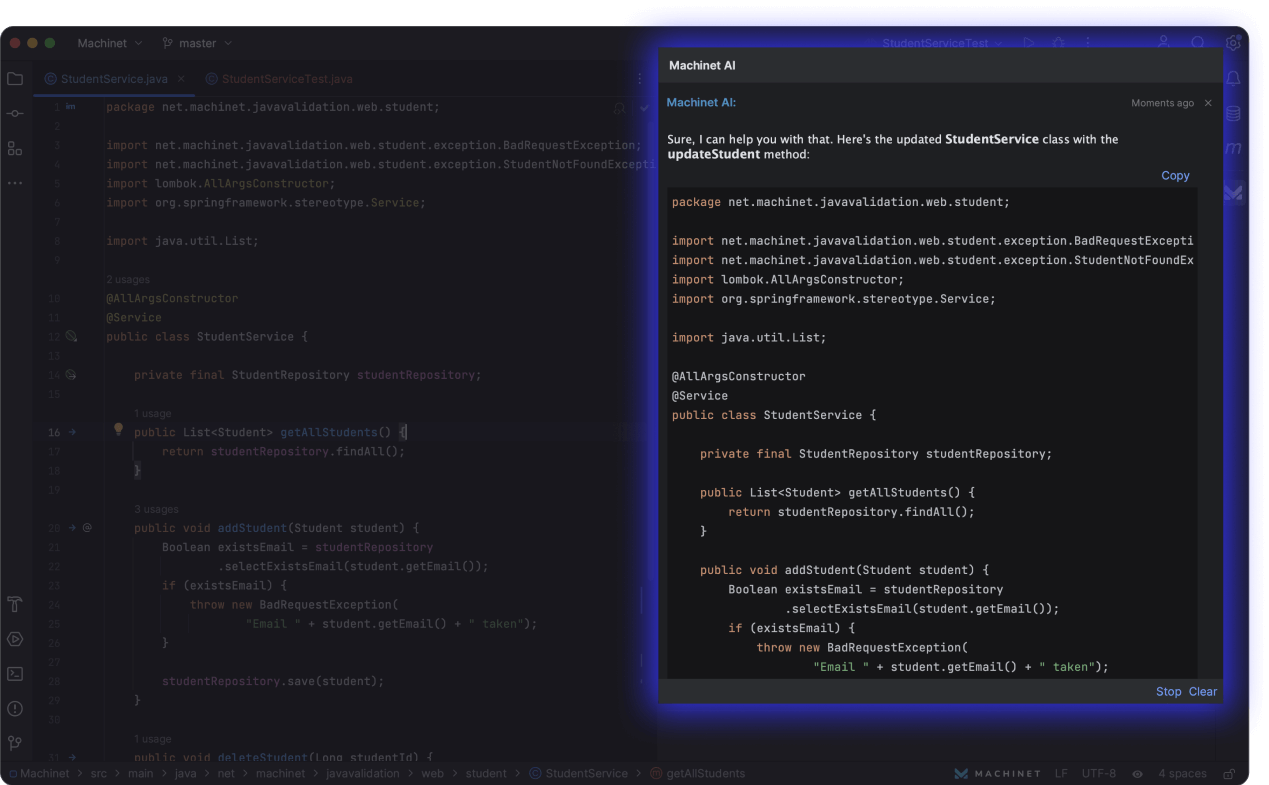
Task: Open the master branch dropdown
Action: coord(197,44)
